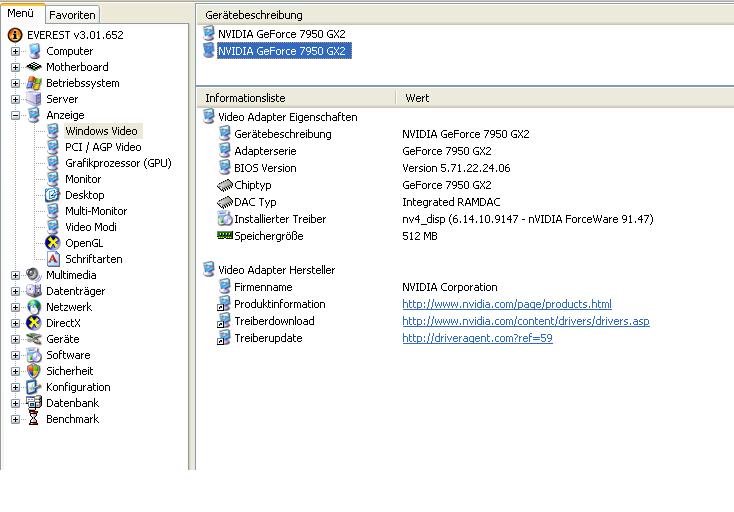Expand the Benchmark tree node
The height and width of the screenshot is (512, 734).
coord(15,419)
